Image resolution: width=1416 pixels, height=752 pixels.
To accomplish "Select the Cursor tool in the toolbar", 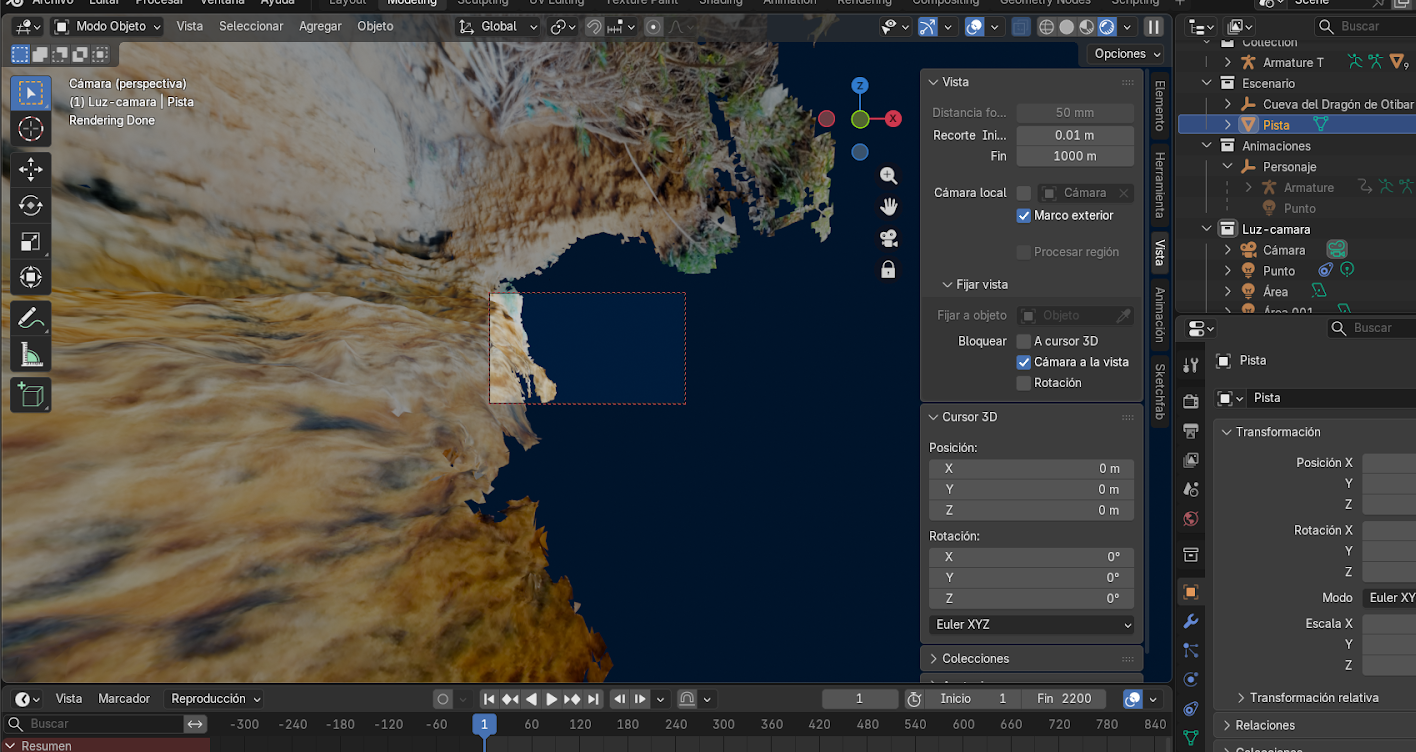I will coord(31,129).
